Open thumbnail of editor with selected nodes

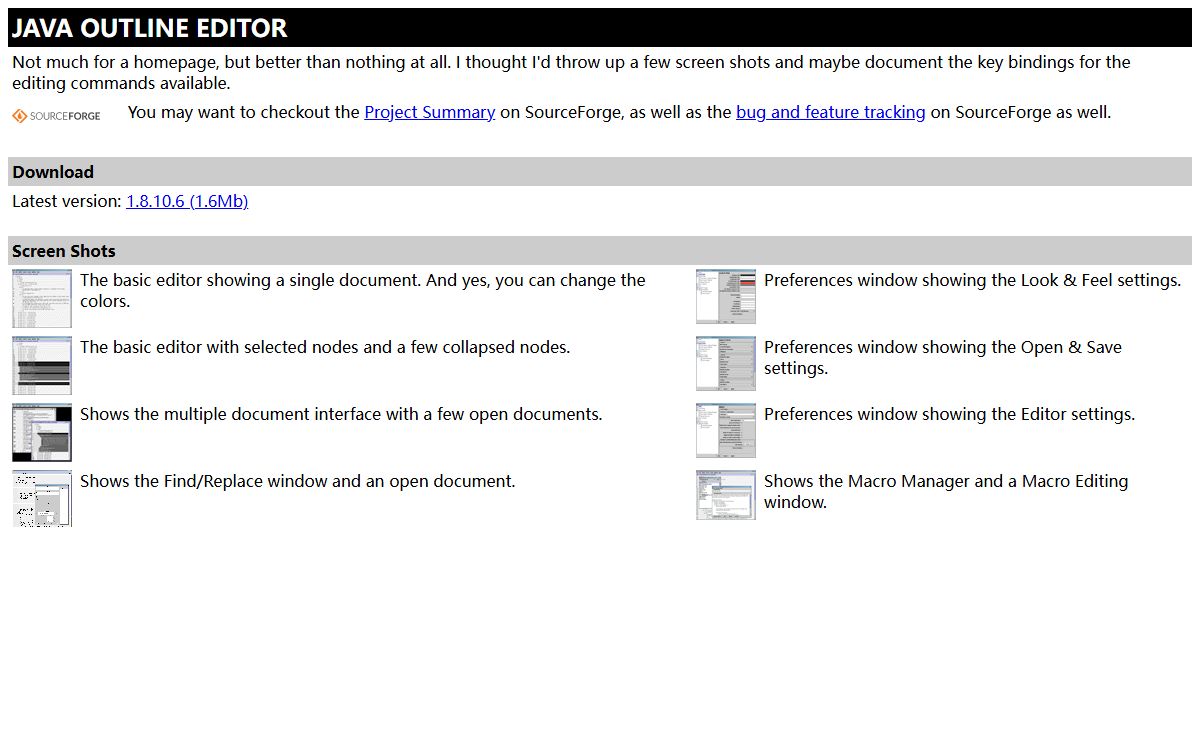[x=42, y=365]
